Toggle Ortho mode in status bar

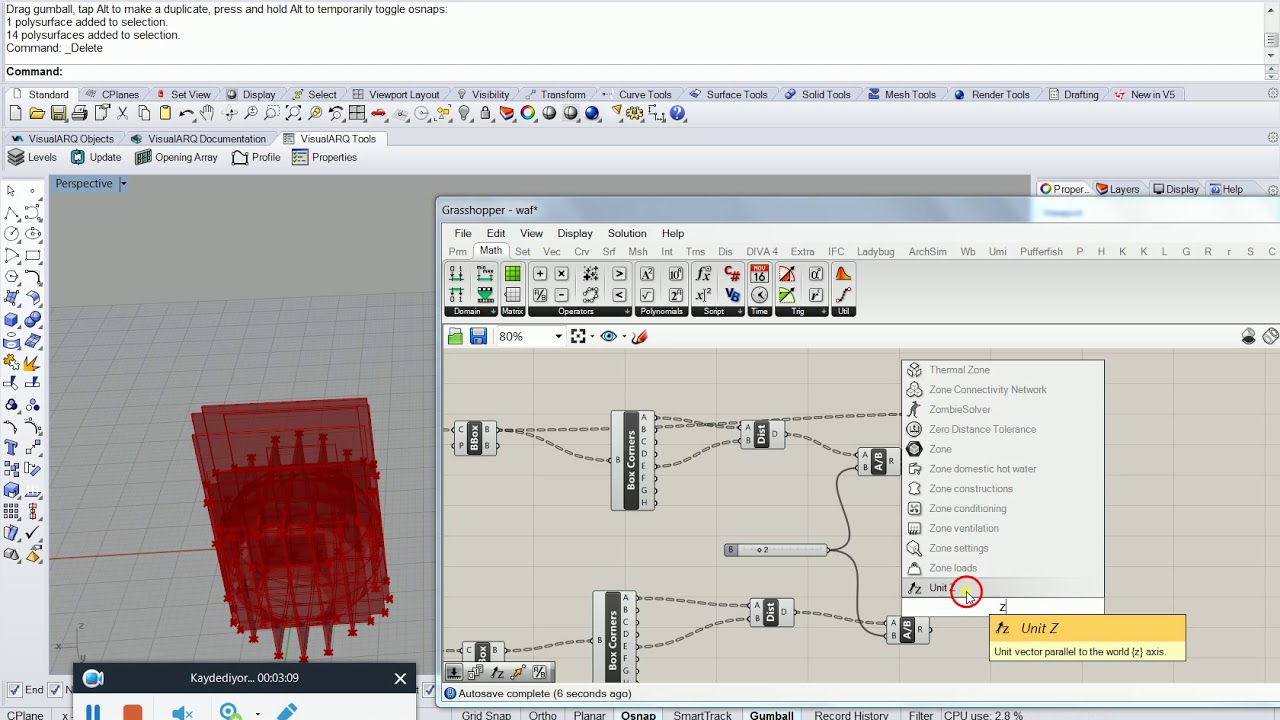(542, 715)
